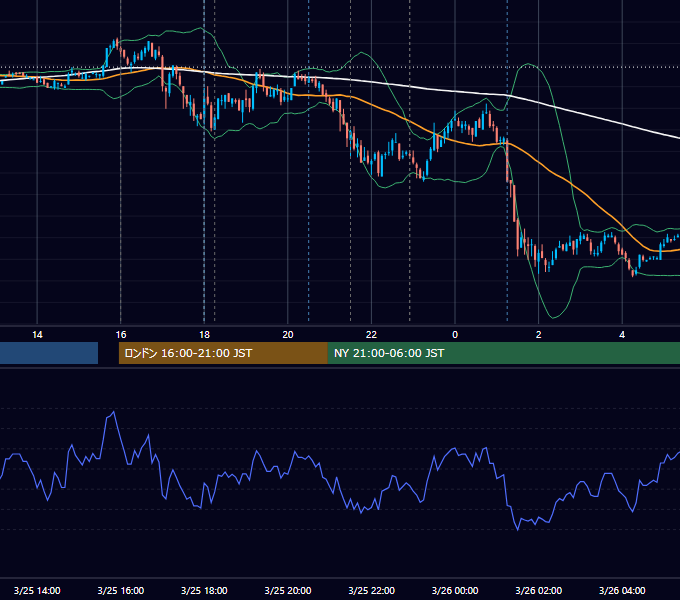Click the '3/26 04:00' date label
Viewport: 680px width, 600px height.
(x=622, y=590)
